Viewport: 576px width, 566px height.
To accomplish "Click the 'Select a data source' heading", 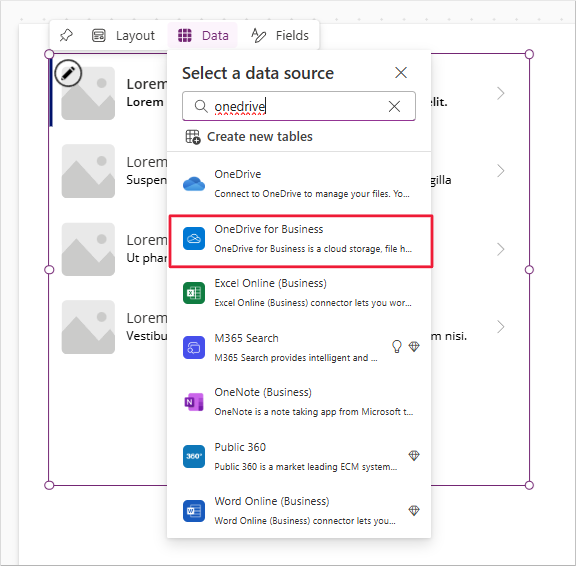I will pyautogui.click(x=258, y=73).
